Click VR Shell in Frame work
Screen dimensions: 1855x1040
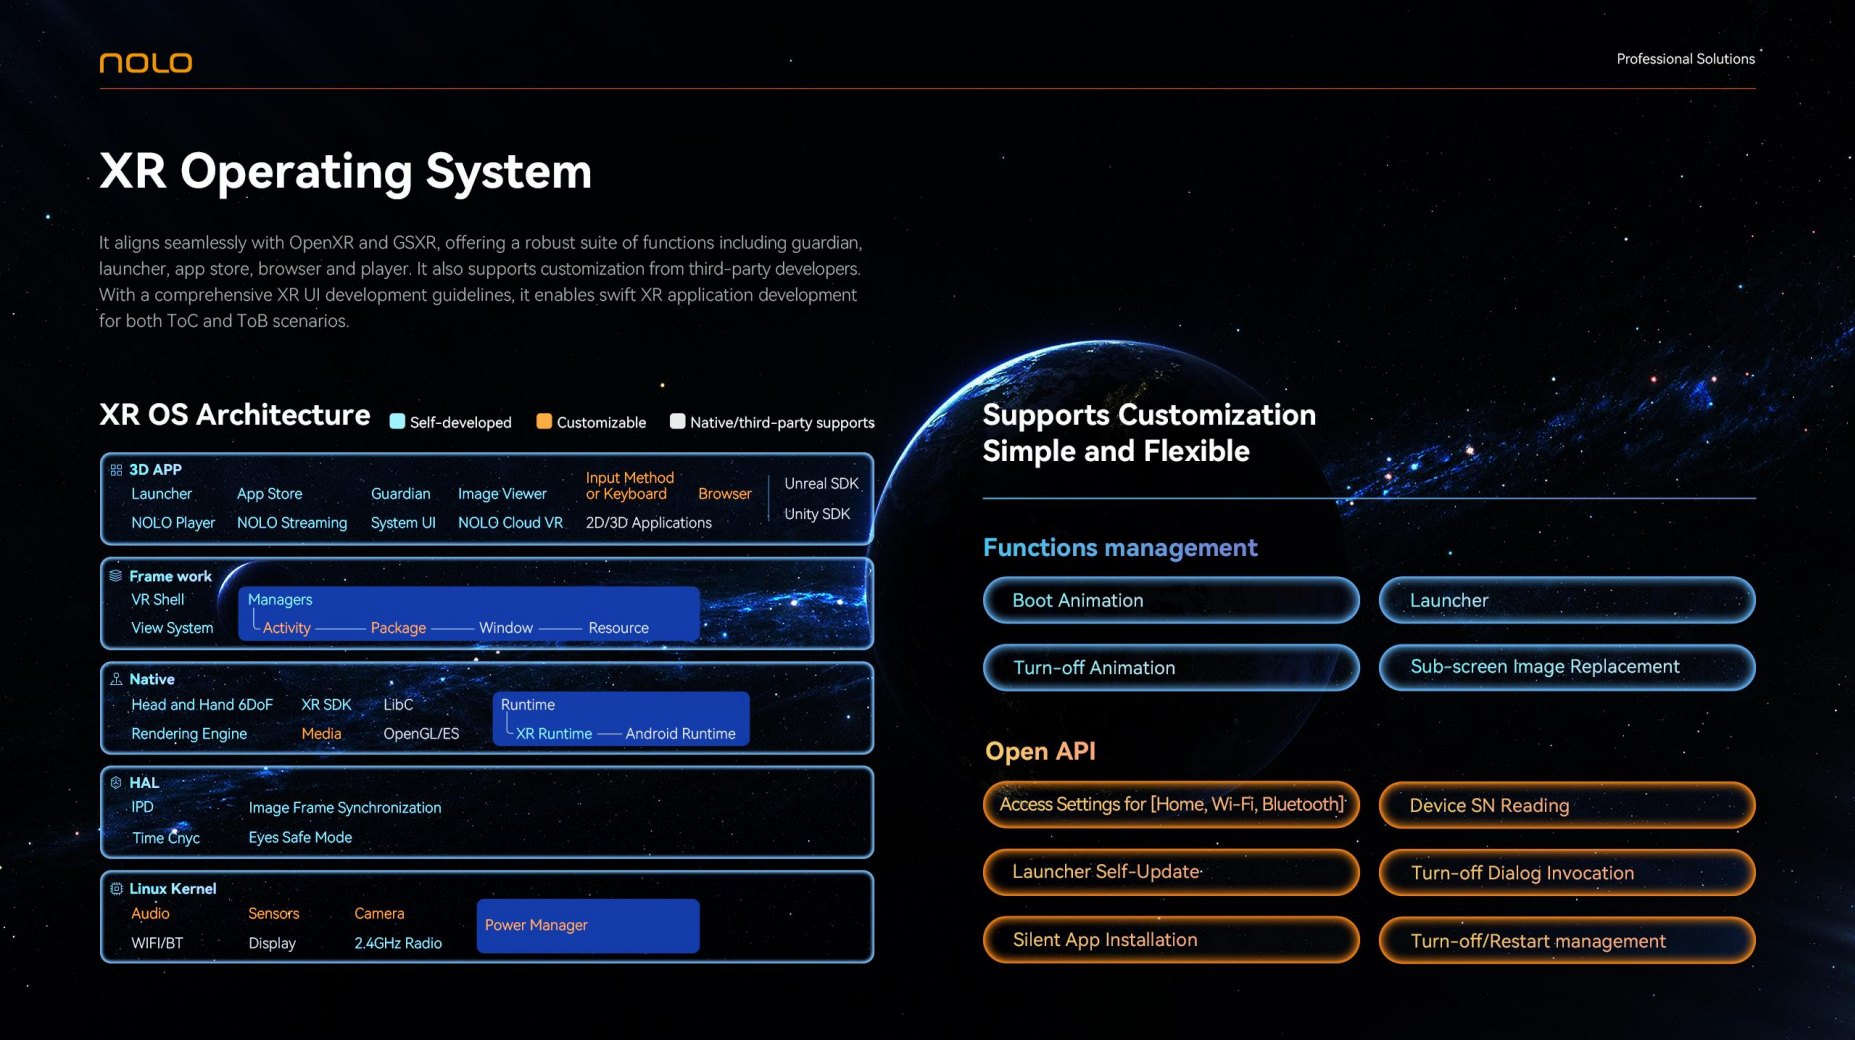(x=158, y=600)
